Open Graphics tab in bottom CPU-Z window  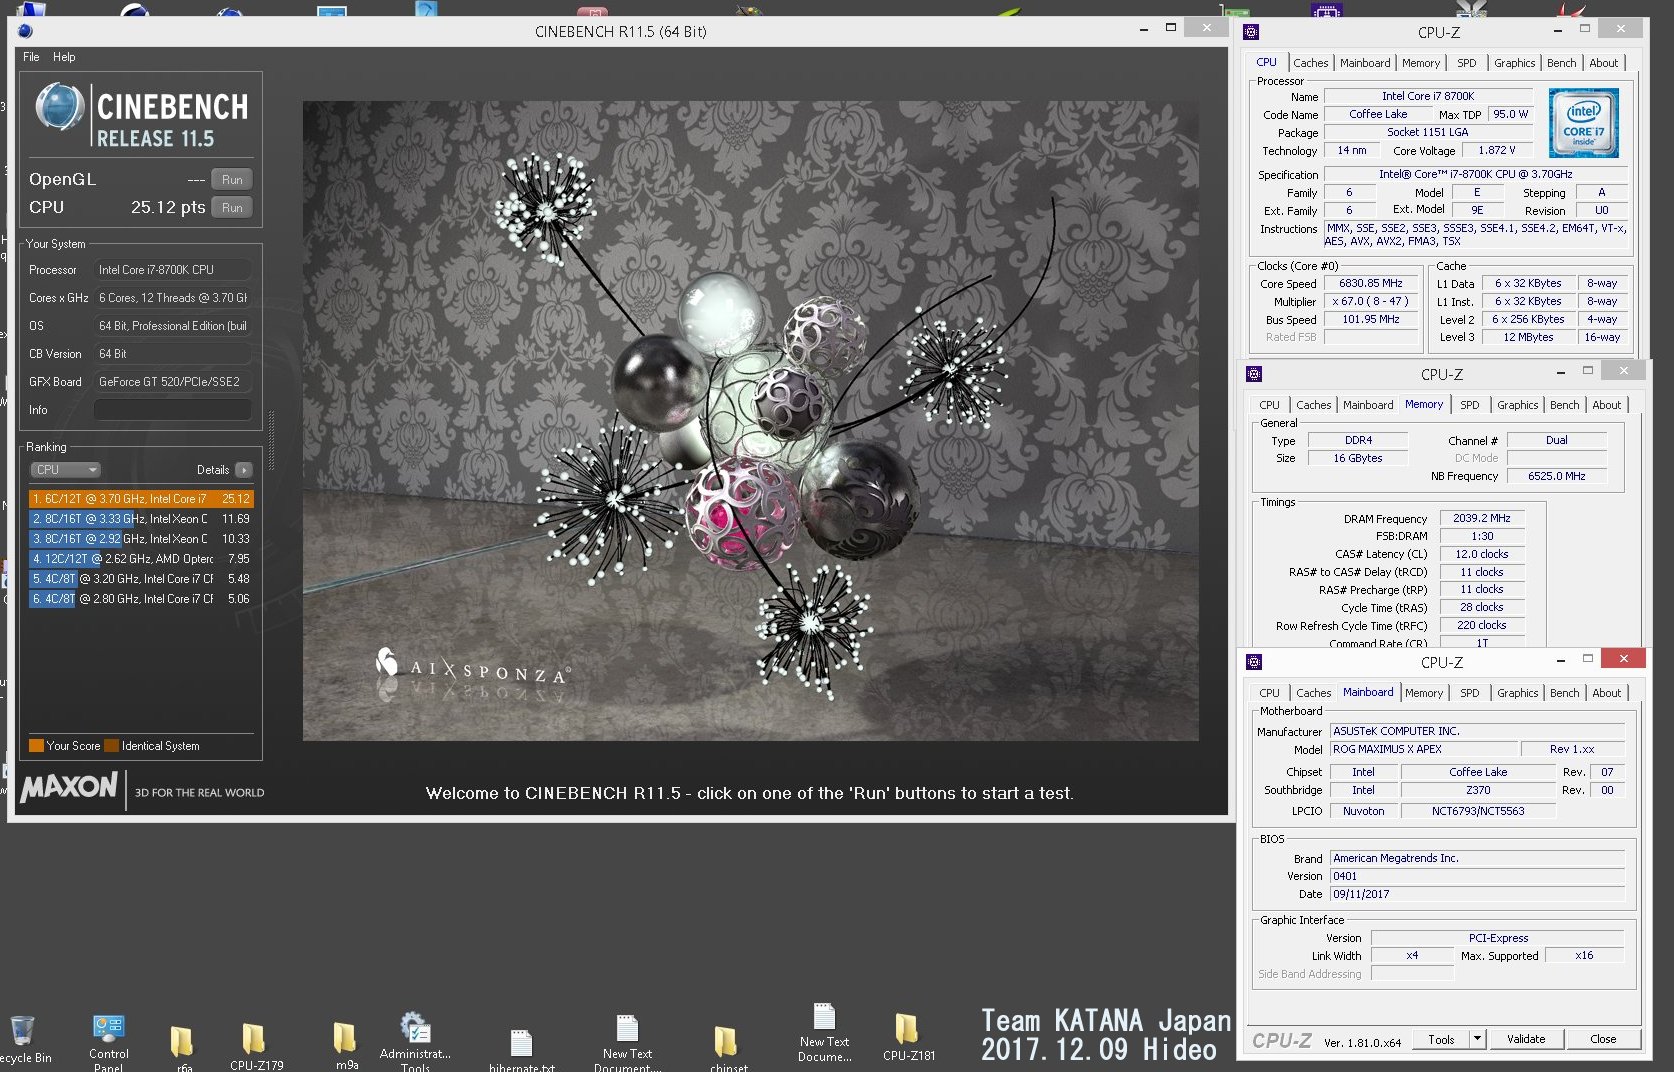pyautogui.click(x=1517, y=693)
